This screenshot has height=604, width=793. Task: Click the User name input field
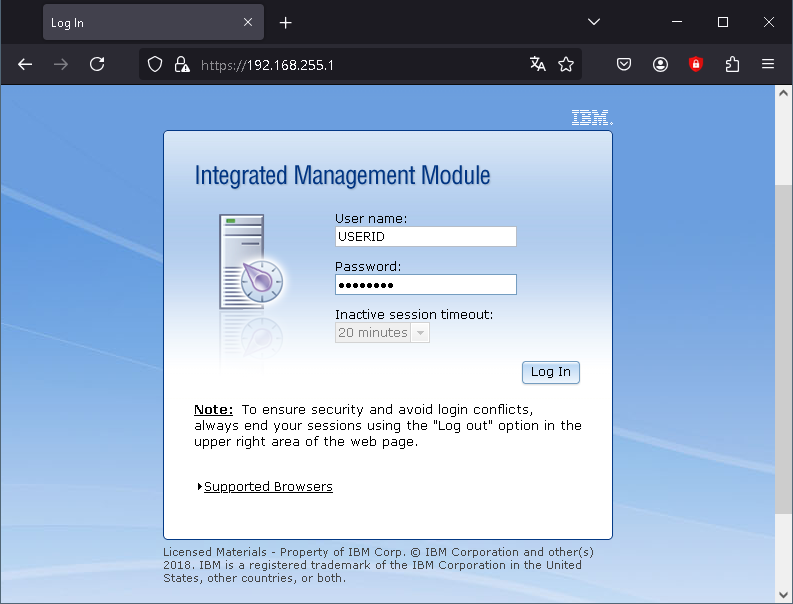pyautogui.click(x=425, y=237)
